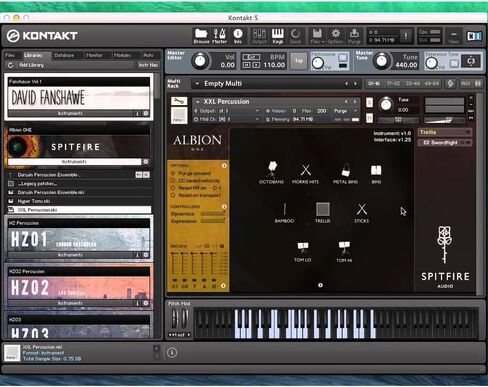Toggle the Metronome On switch

point(343,57)
